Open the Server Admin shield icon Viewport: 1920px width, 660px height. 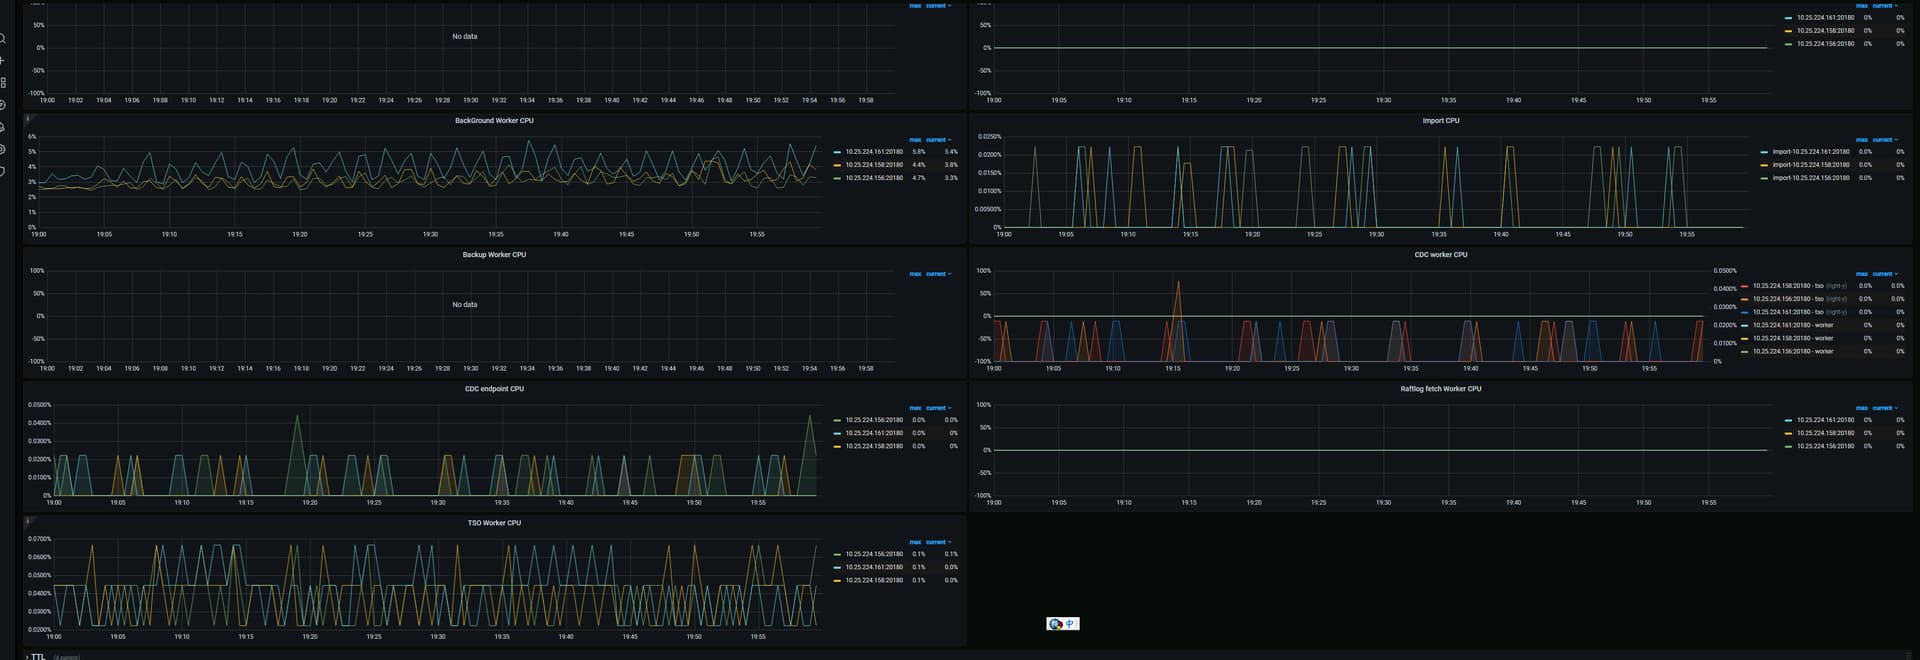point(3,171)
